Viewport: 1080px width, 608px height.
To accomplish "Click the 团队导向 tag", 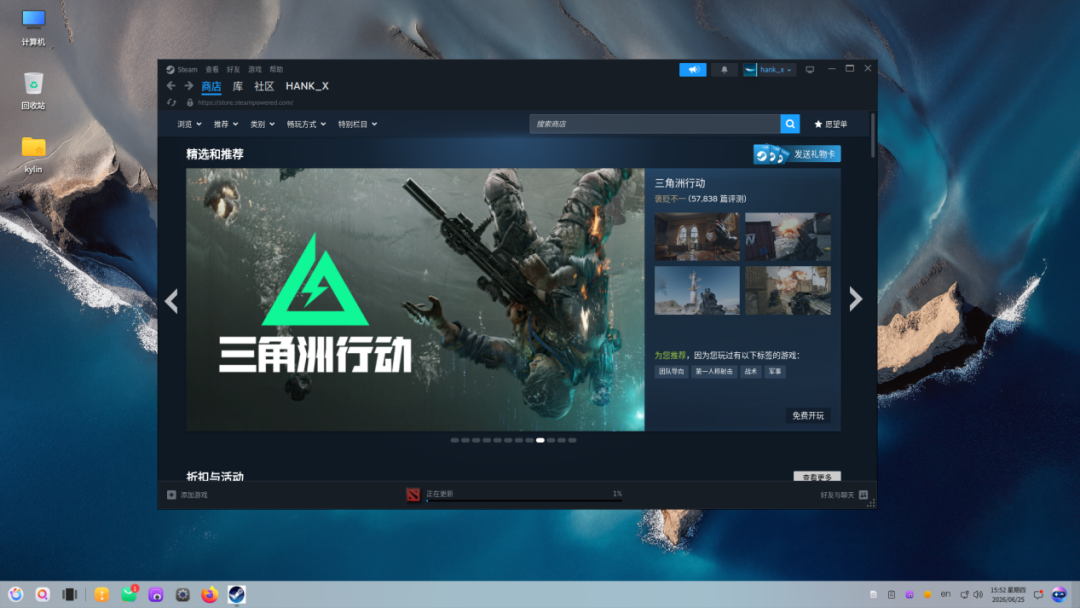I will 671,372.
